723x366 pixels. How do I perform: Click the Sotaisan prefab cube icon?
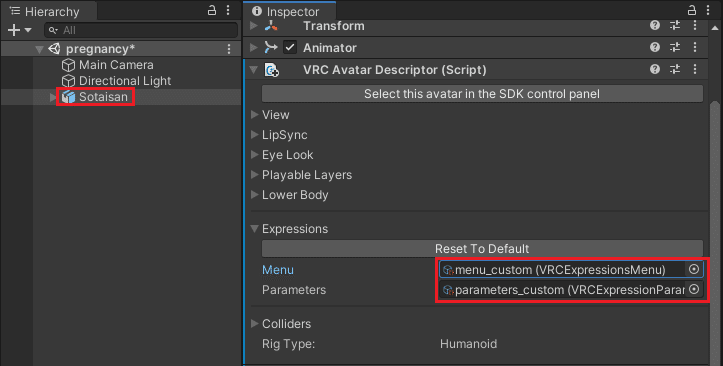click(x=68, y=97)
